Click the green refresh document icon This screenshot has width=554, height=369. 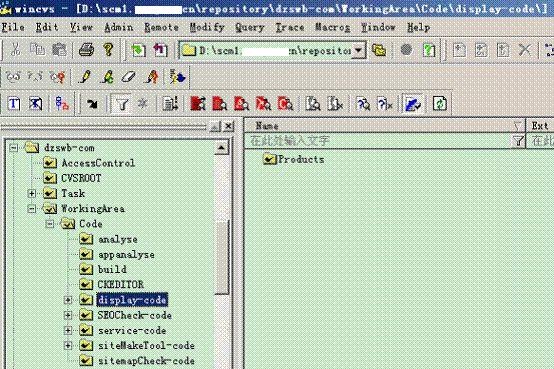tap(440, 104)
